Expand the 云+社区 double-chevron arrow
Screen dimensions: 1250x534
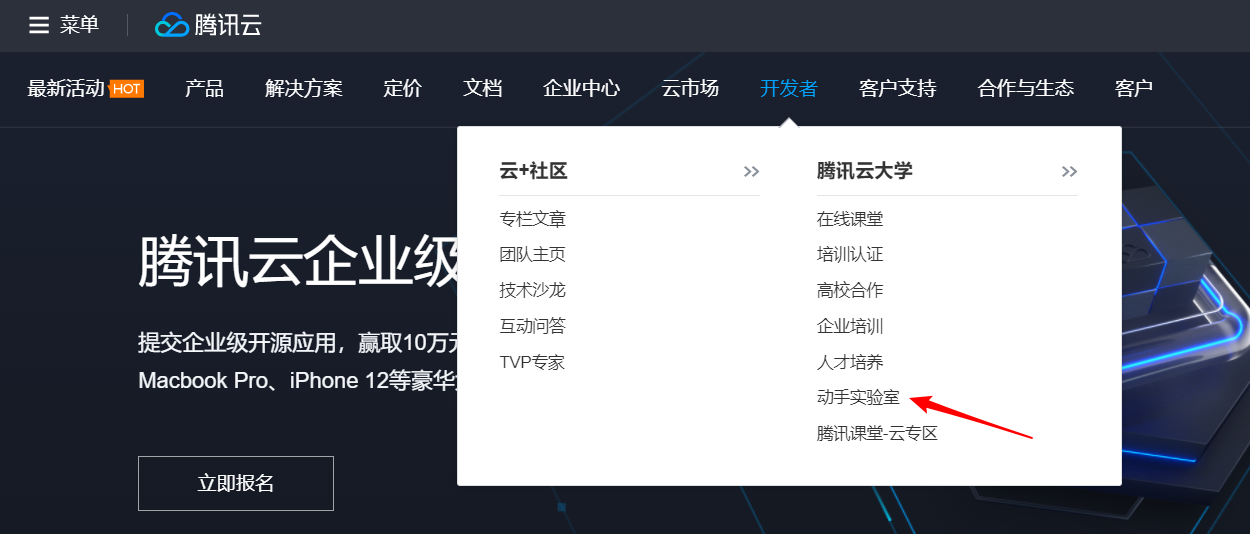pos(751,172)
